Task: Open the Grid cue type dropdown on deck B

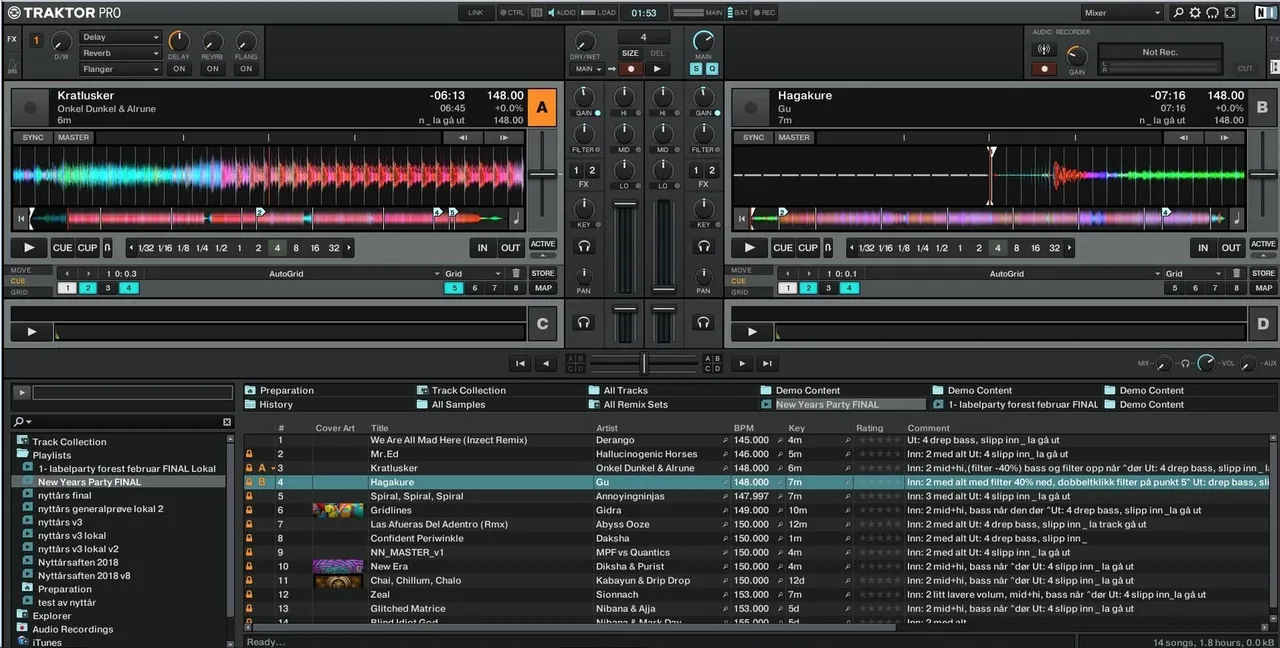Action: (1194, 273)
